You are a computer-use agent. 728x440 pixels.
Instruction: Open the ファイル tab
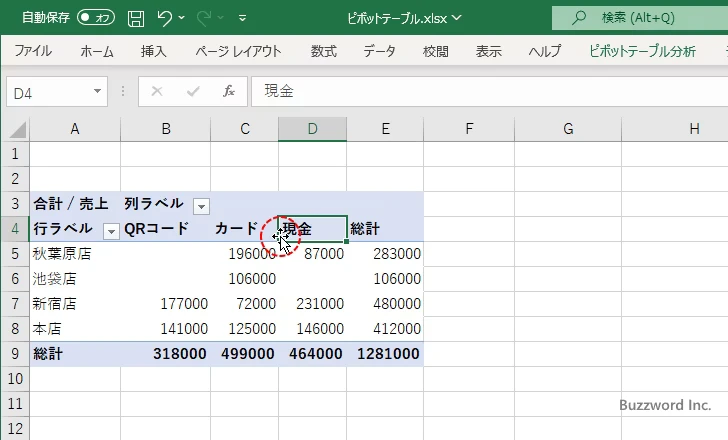(33, 51)
